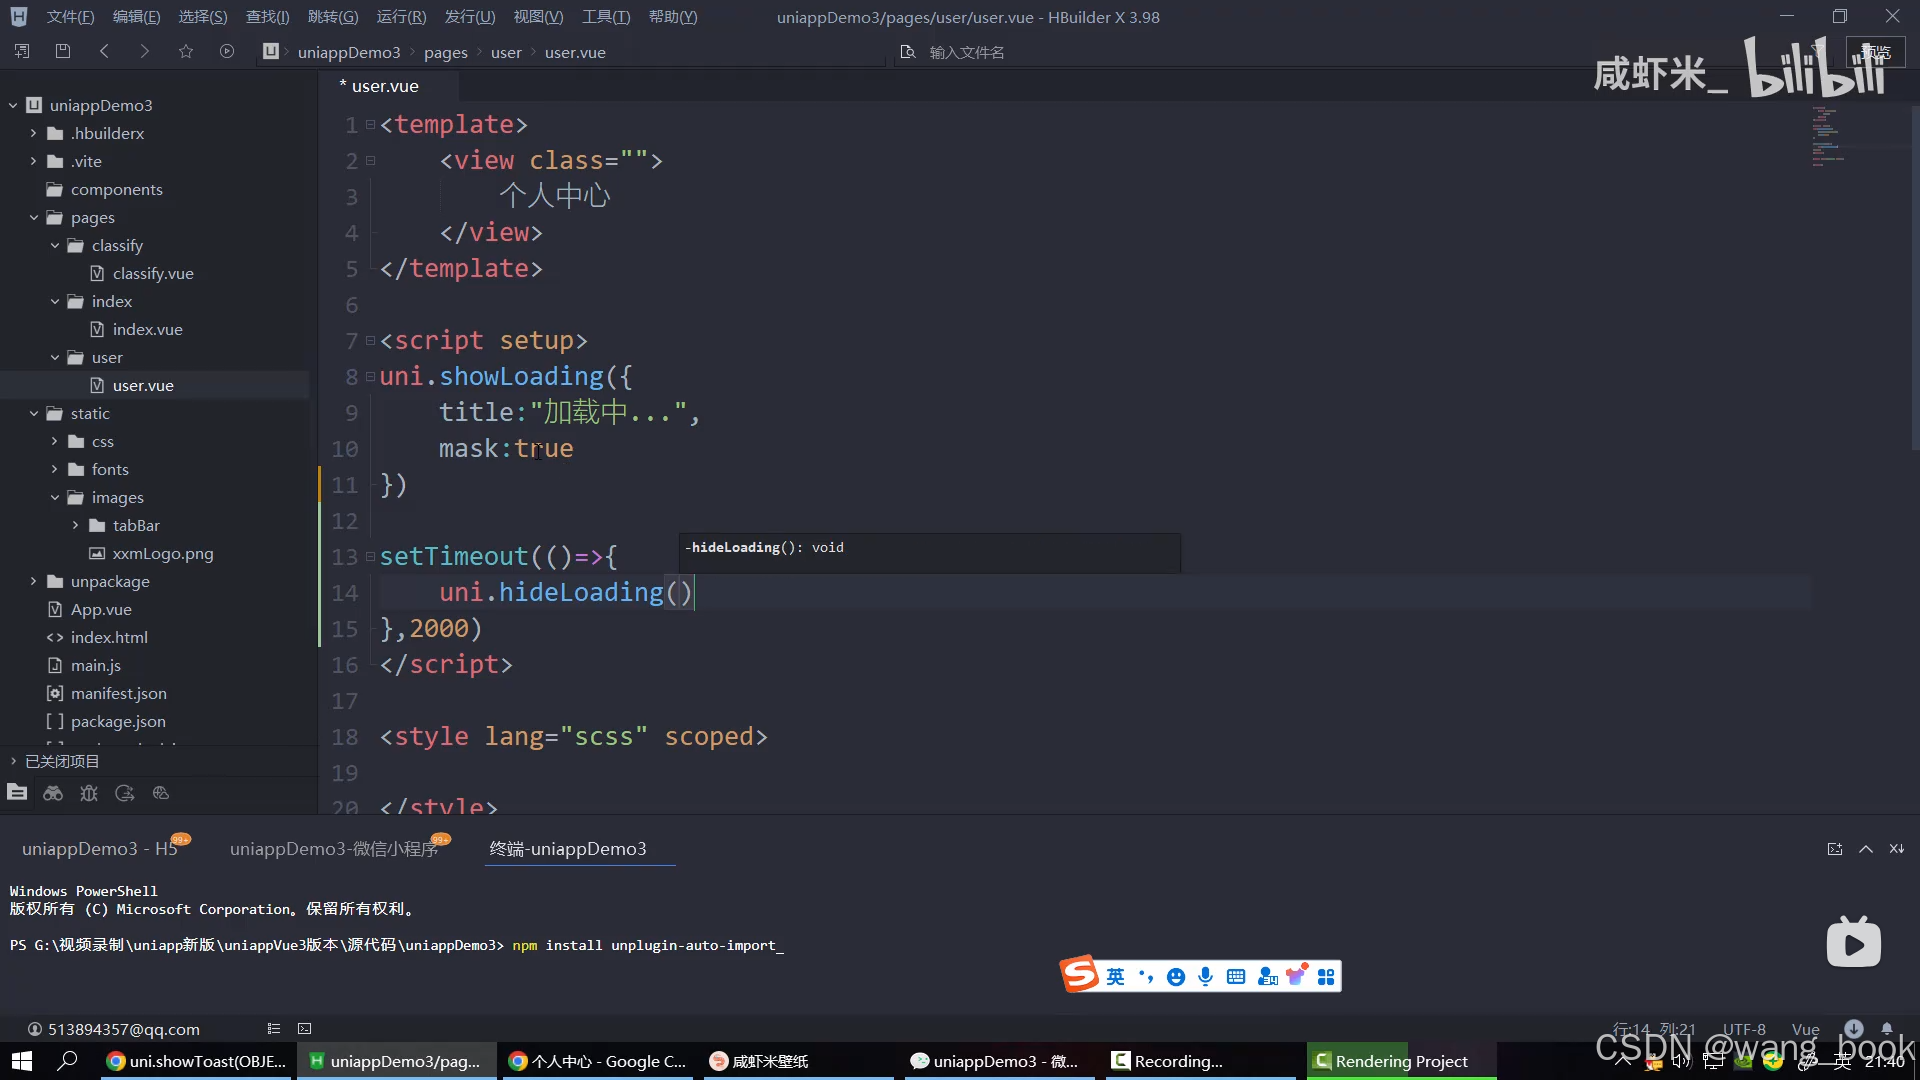The height and width of the screenshot is (1080, 1920).
Task: Click the pages breadcrumb segment
Action: click(x=445, y=52)
